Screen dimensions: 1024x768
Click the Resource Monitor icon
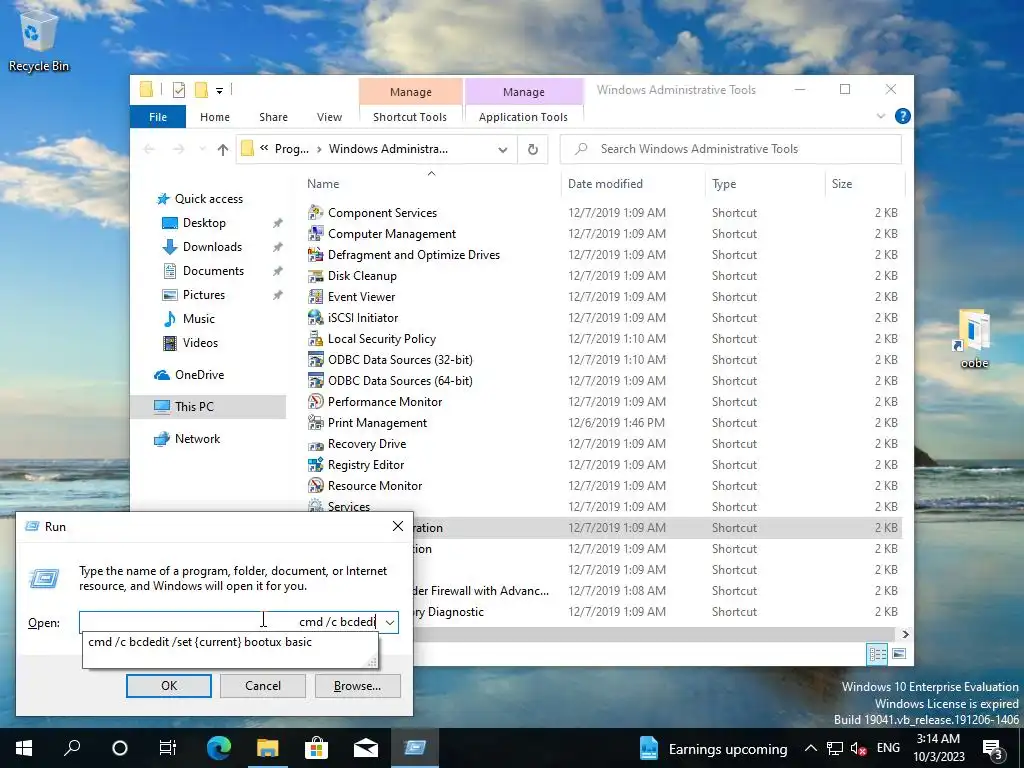tap(315, 485)
